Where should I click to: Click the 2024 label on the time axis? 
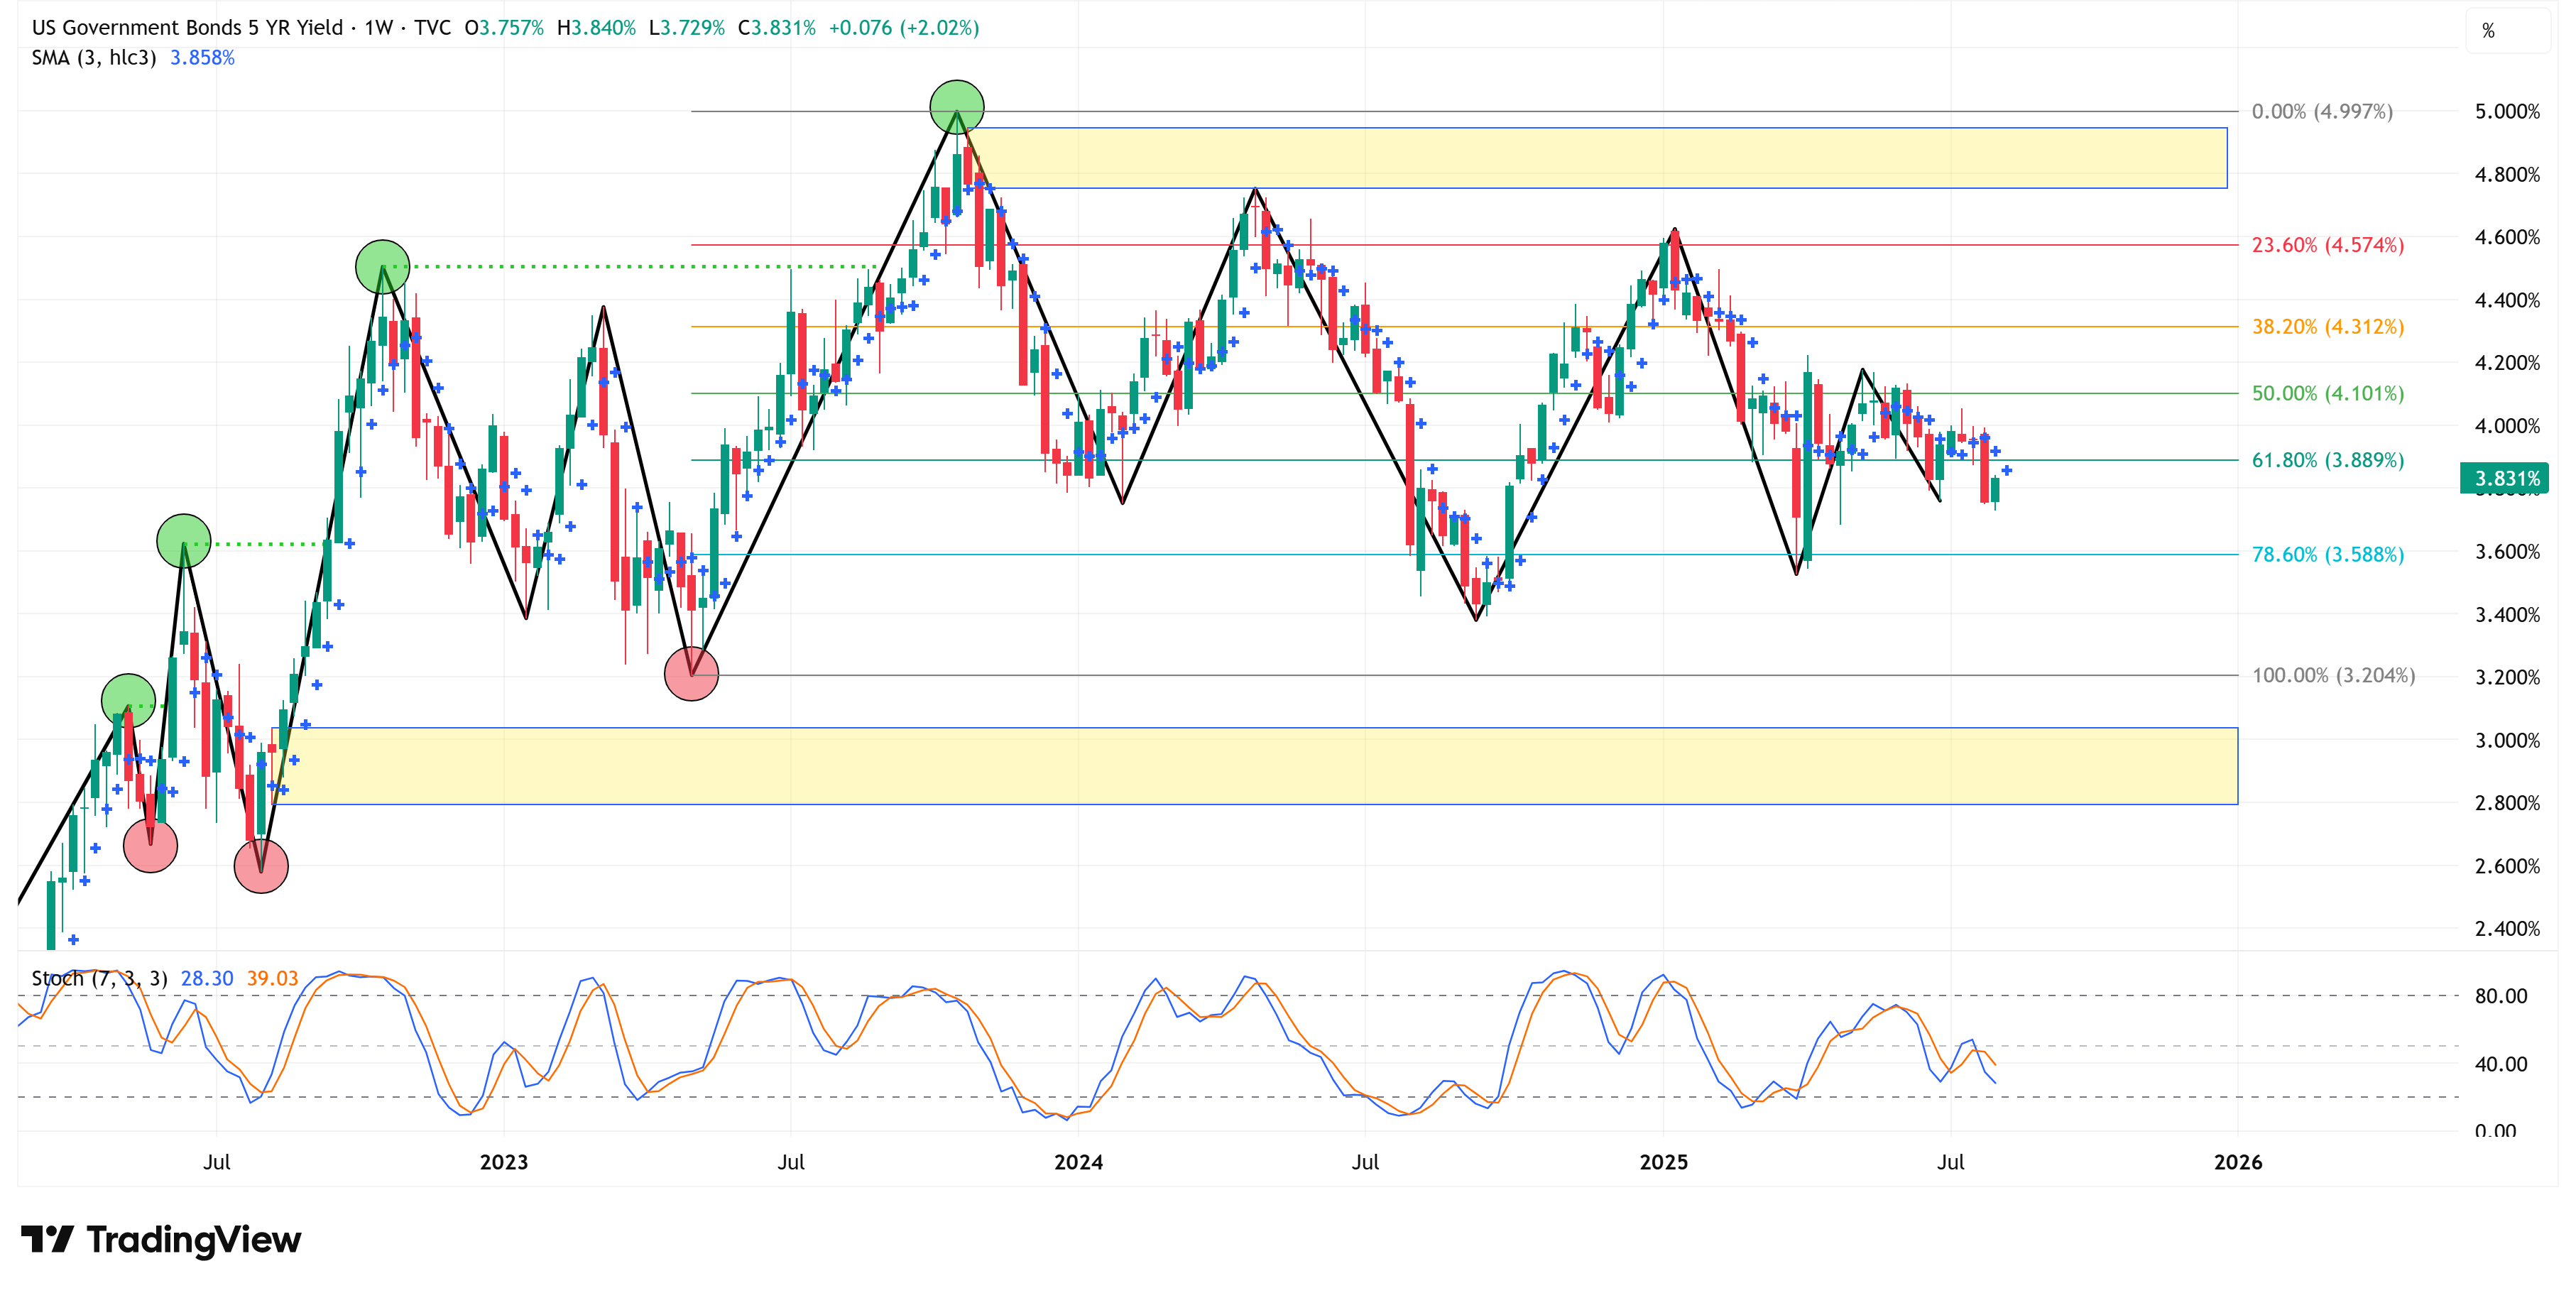click(x=1078, y=1162)
